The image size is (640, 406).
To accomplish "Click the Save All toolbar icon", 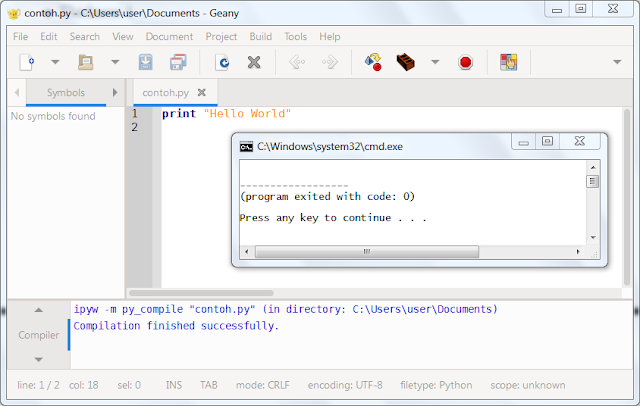I will point(178,62).
